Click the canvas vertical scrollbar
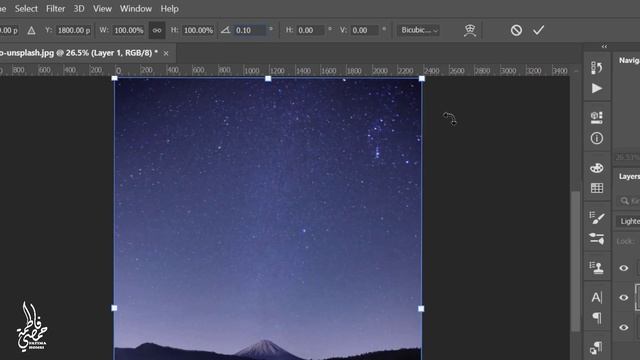640x360 pixels. click(x=576, y=261)
